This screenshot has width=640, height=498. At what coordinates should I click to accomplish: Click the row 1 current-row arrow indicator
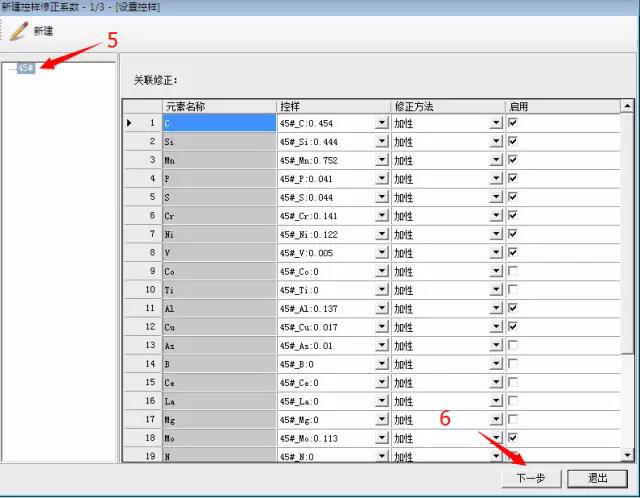[x=129, y=123]
